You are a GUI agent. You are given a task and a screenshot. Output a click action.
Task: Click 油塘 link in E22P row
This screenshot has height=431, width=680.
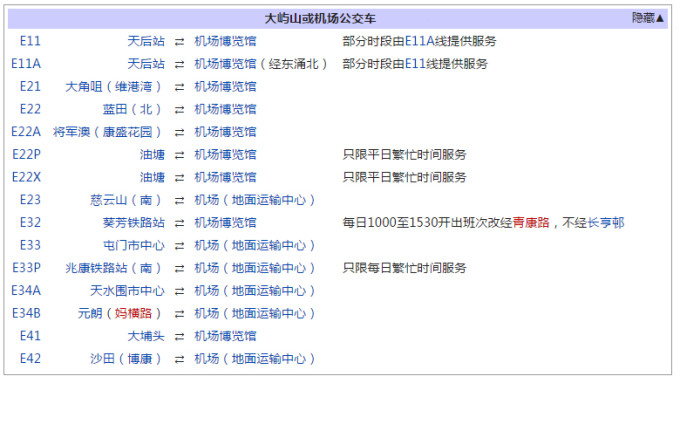click(152, 155)
